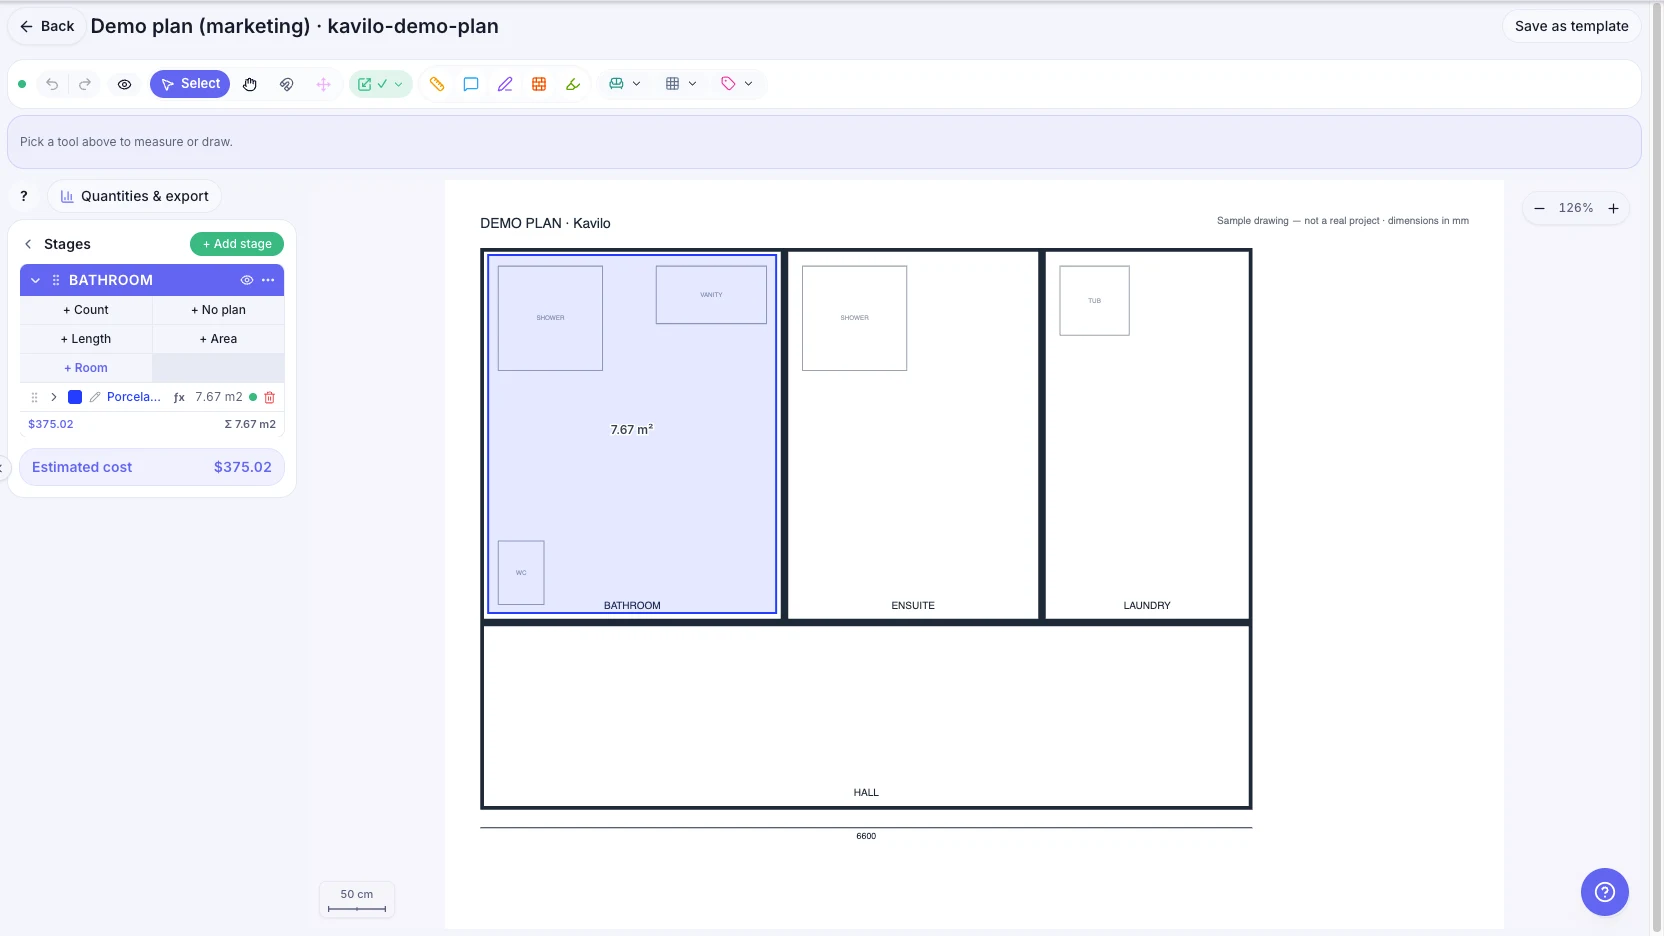1664x936 pixels.
Task: Choose the orange brick wall tool
Action: (x=539, y=84)
